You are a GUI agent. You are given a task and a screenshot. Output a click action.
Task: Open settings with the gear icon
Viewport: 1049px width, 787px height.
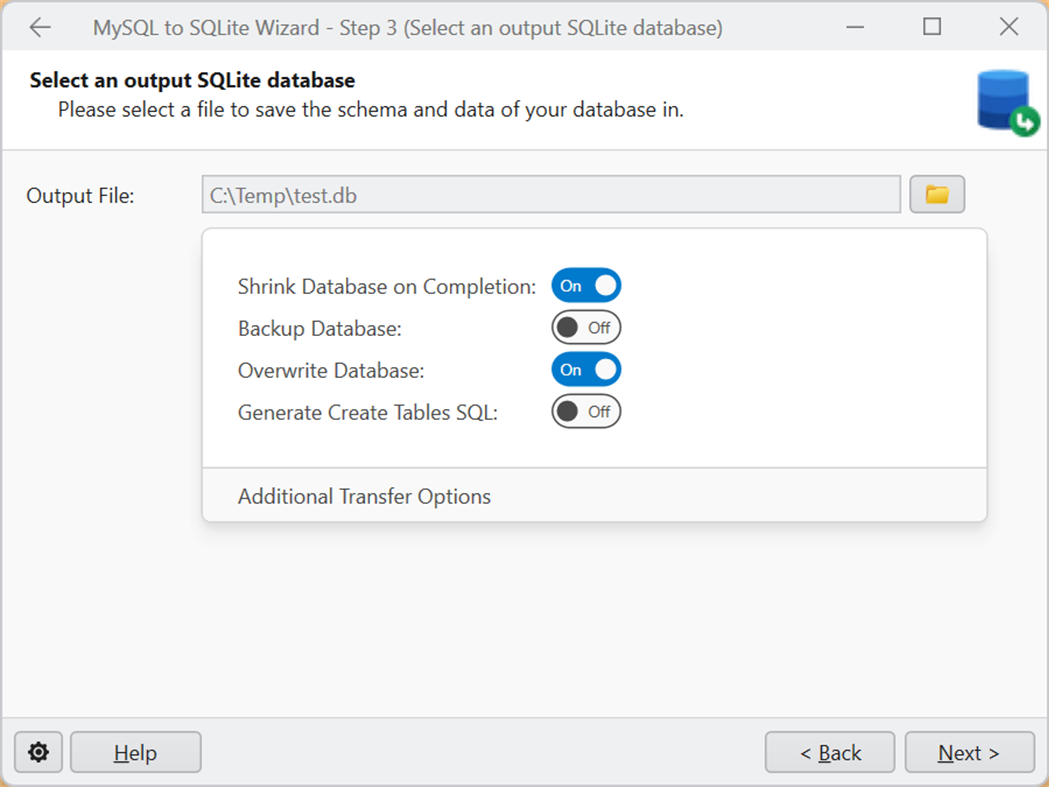(x=39, y=752)
